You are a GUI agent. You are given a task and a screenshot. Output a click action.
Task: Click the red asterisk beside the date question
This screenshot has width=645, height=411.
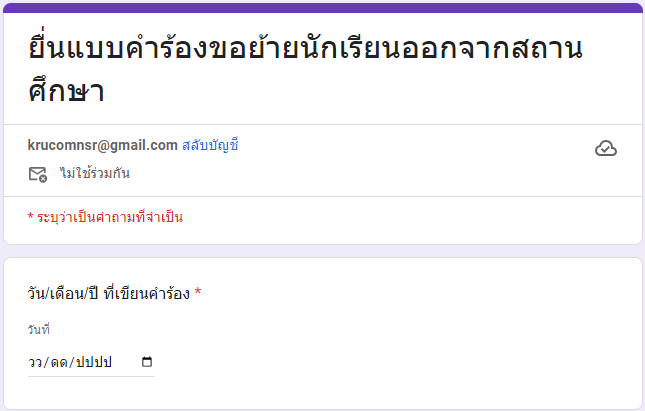tap(198, 292)
